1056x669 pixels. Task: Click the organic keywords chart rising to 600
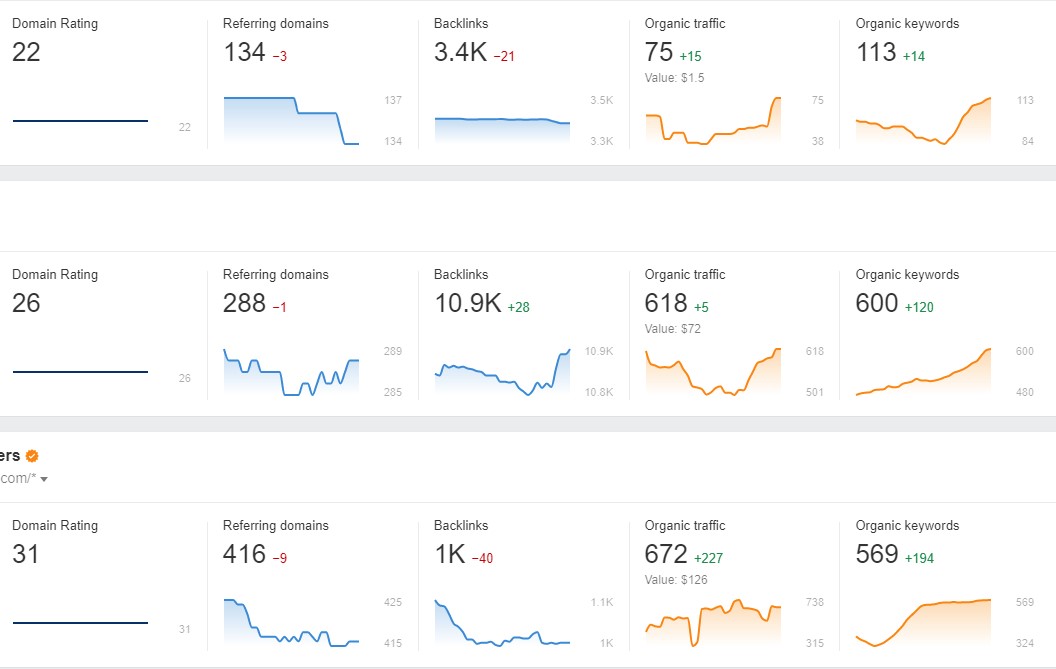coord(922,373)
